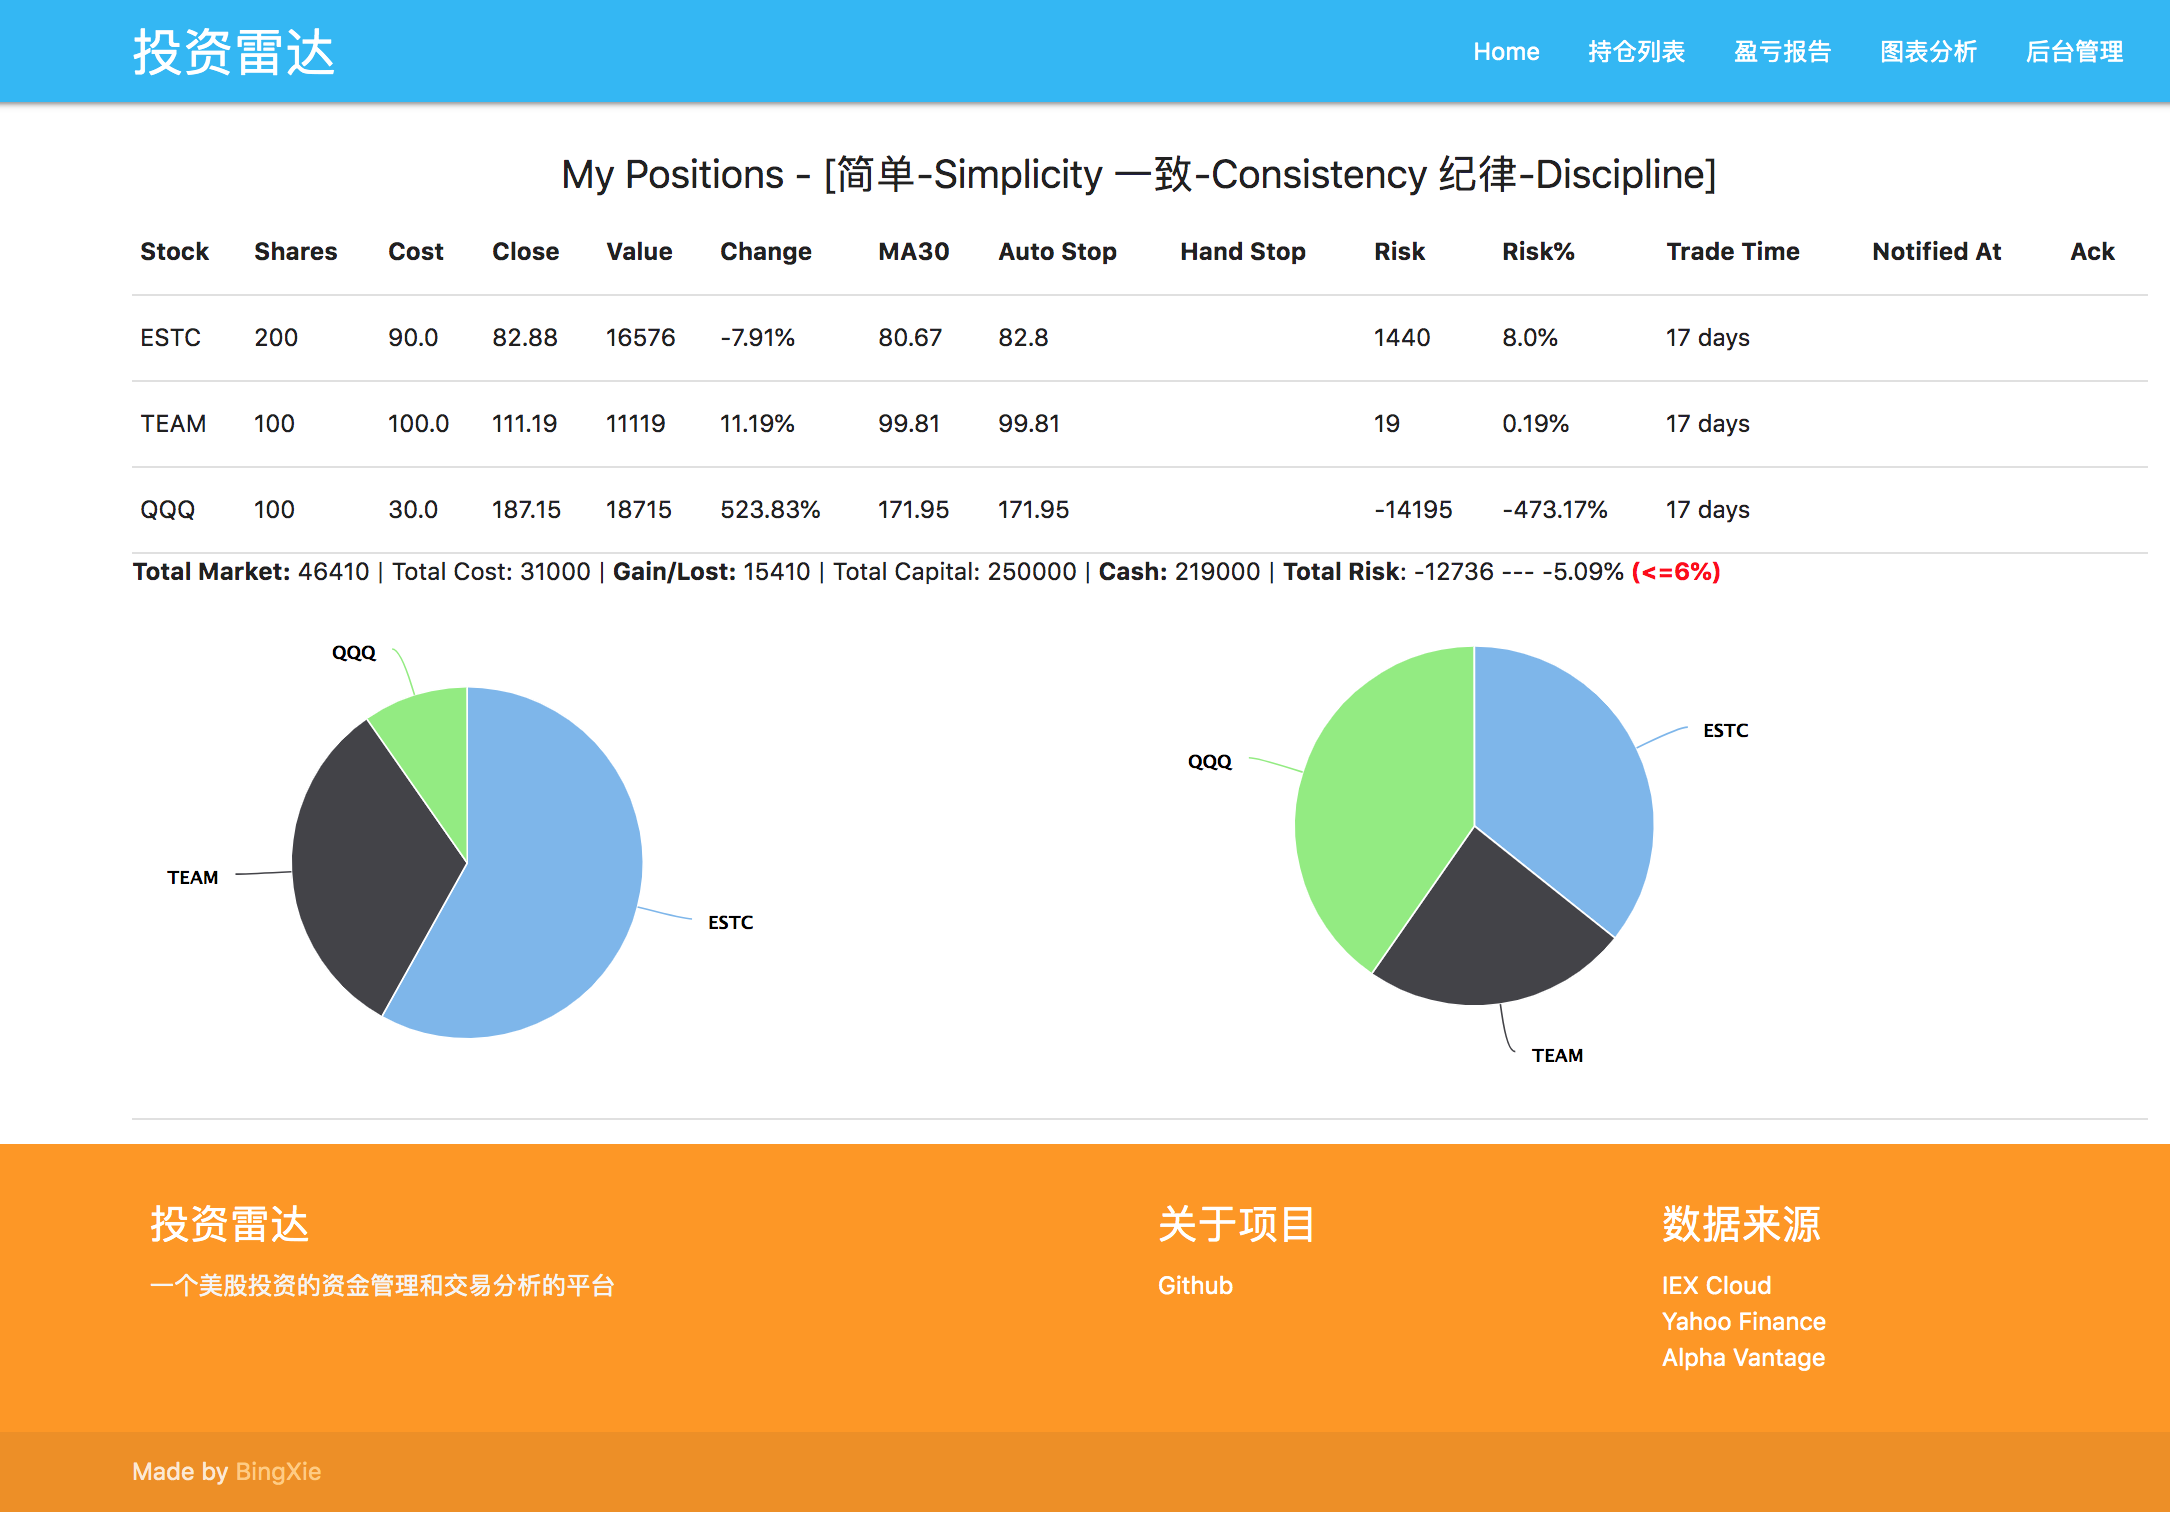This screenshot has width=2170, height=1516.
Task: Click the Risk% column header
Action: (x=1537, y=252)
